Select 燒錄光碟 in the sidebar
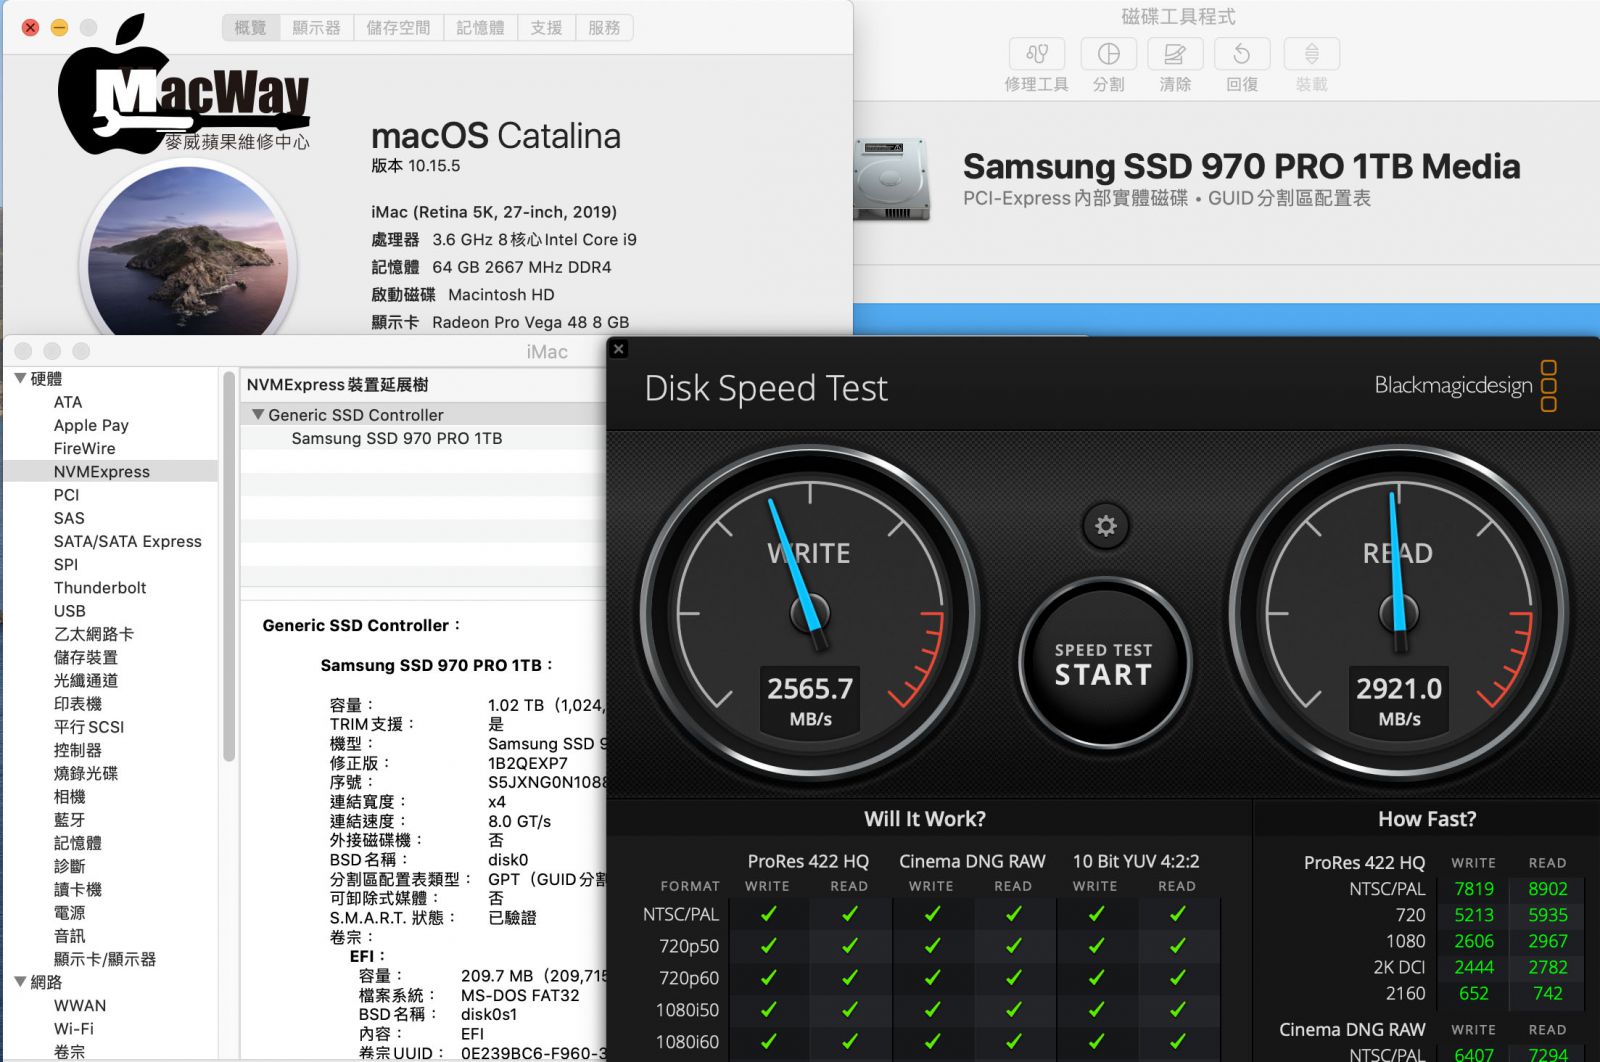The image size is (1600, 1062). point(85,773)
